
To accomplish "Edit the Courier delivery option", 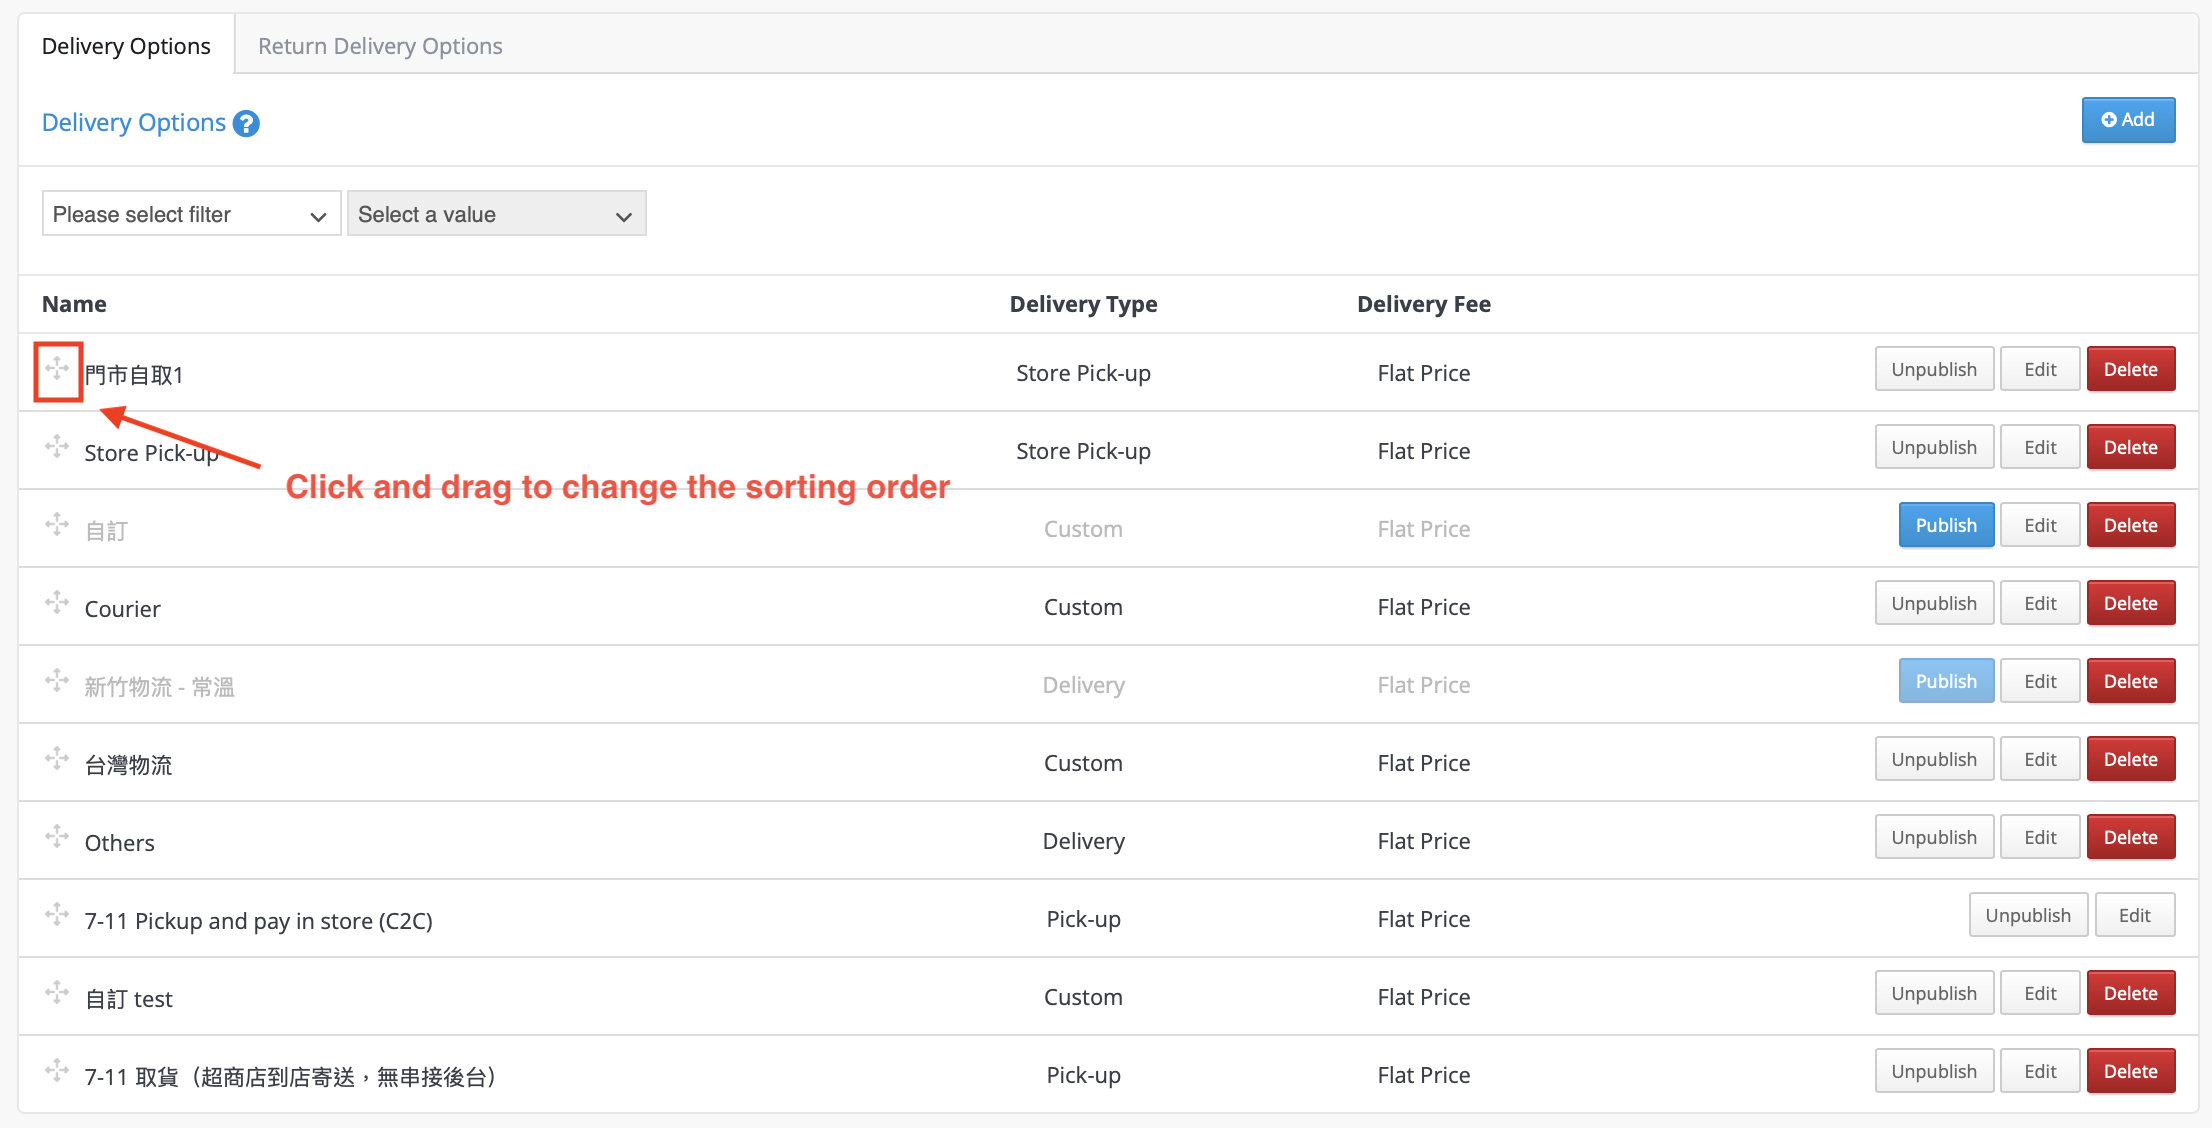I will tap(2040, 603).
